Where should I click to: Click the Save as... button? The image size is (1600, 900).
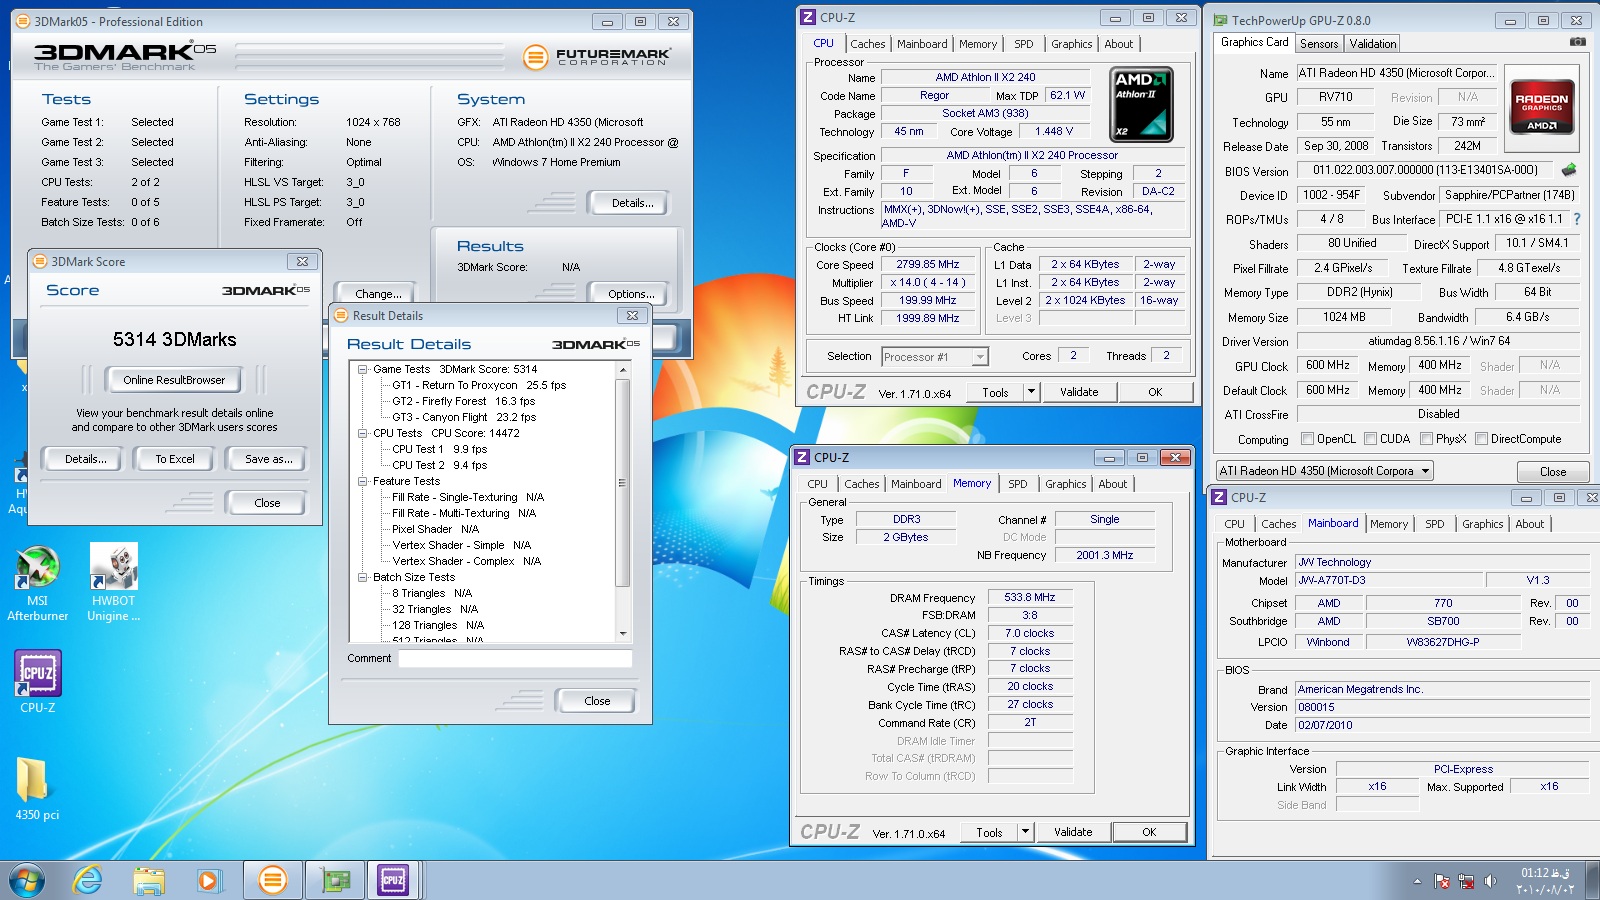pos(269,459)
